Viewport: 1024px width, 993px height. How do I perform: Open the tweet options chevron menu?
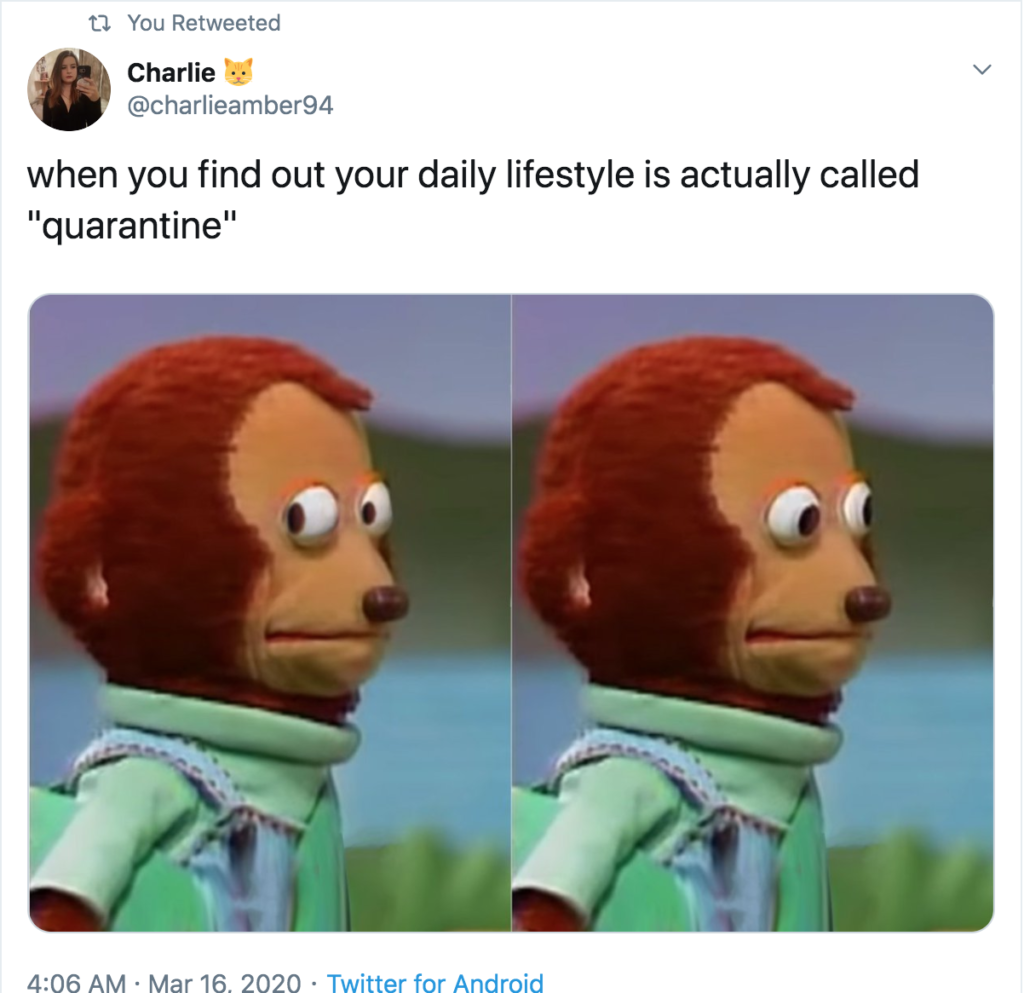tap(982, 69)
